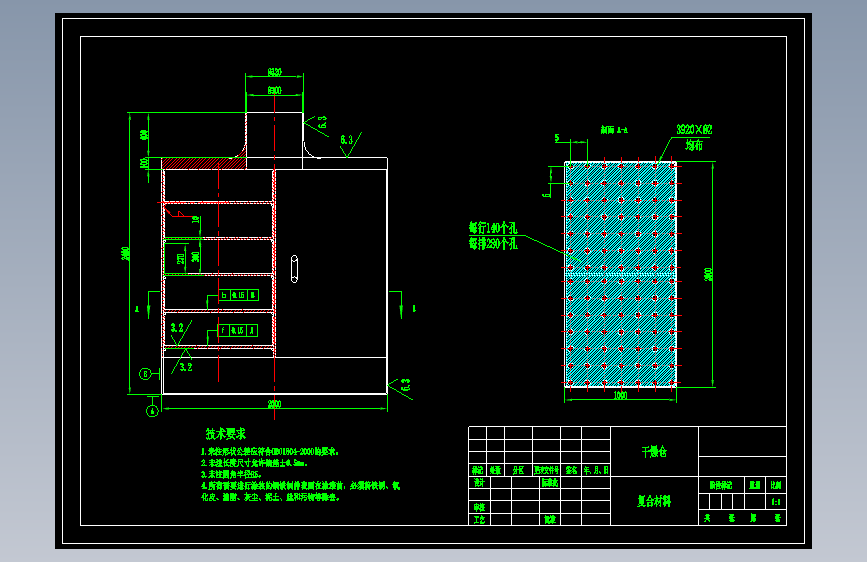The image size is (867, 562).
Task: Select the '每排280个孔' annotation
Action: point(493,243)
